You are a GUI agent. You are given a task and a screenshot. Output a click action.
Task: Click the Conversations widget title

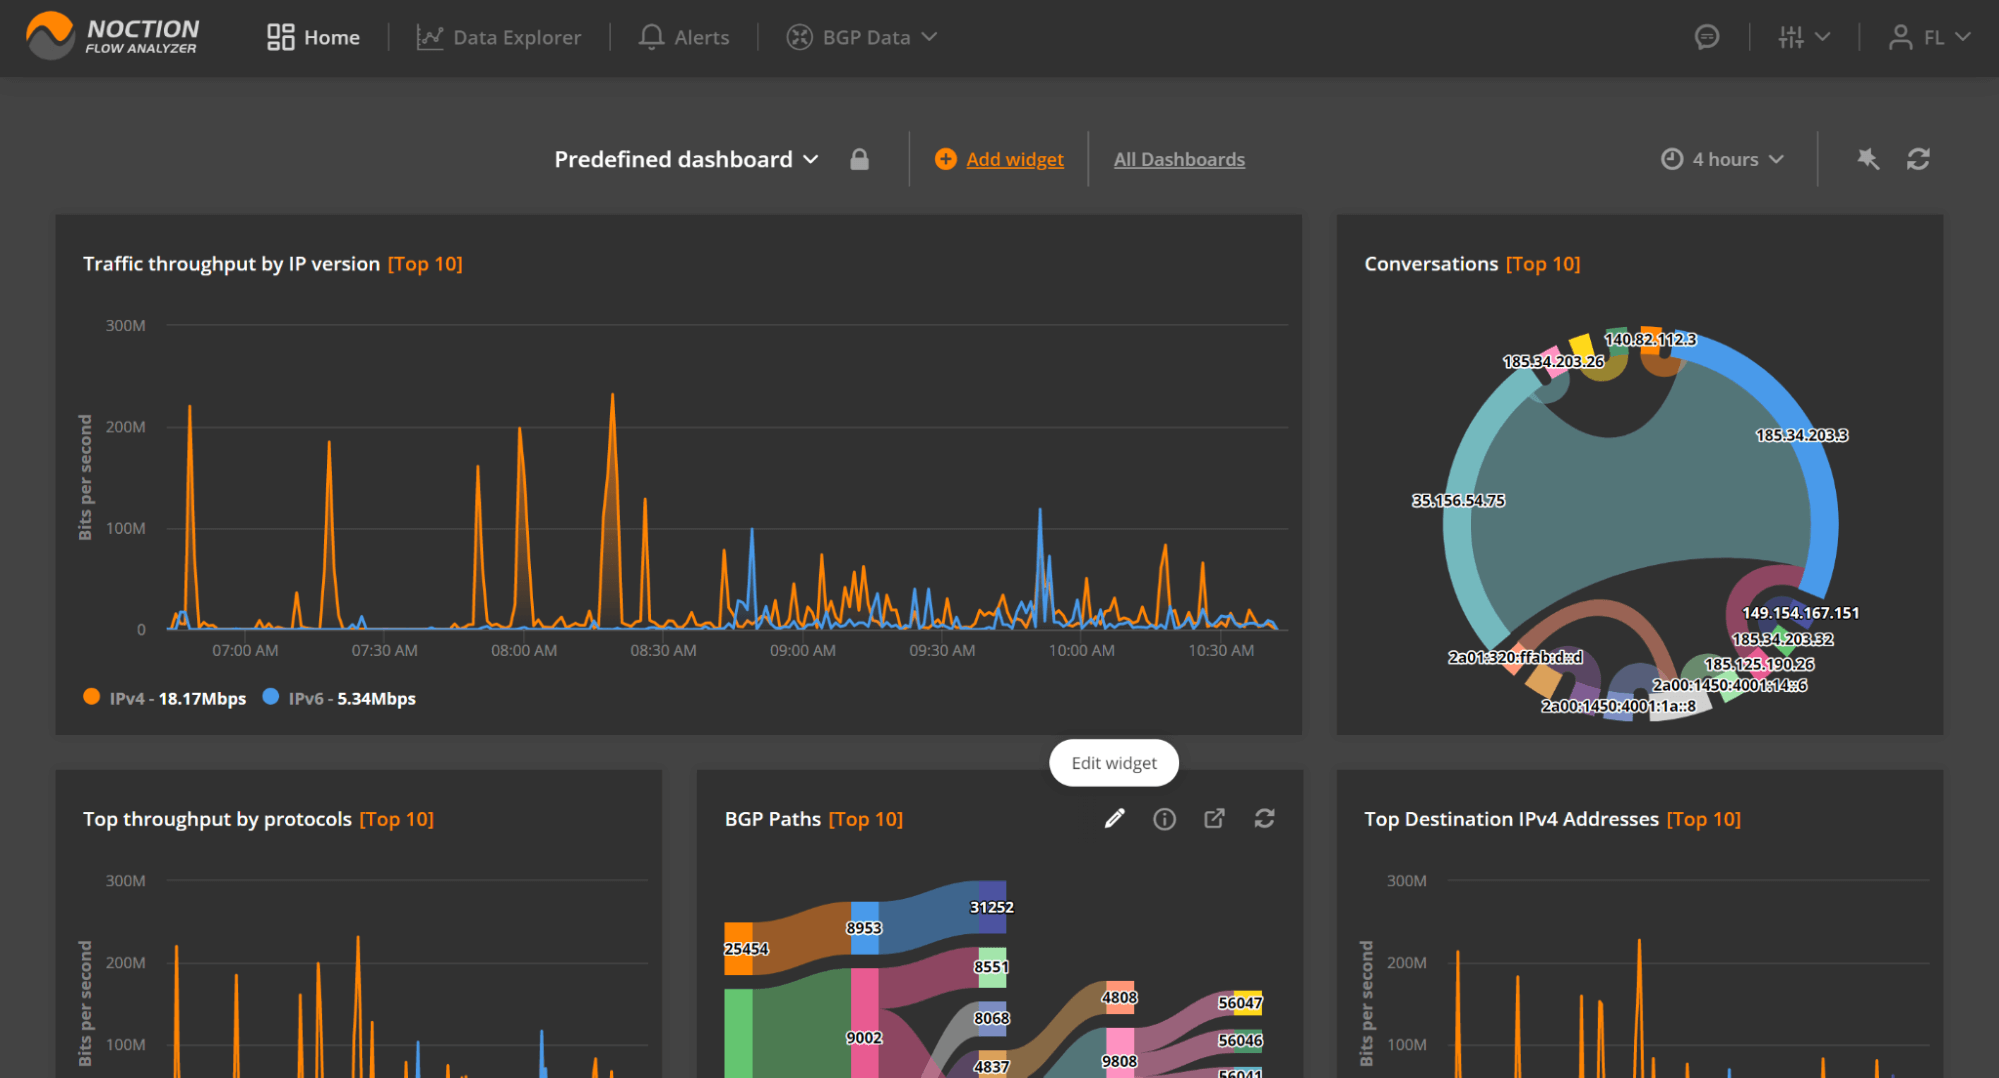click(x=1431, y=264)
